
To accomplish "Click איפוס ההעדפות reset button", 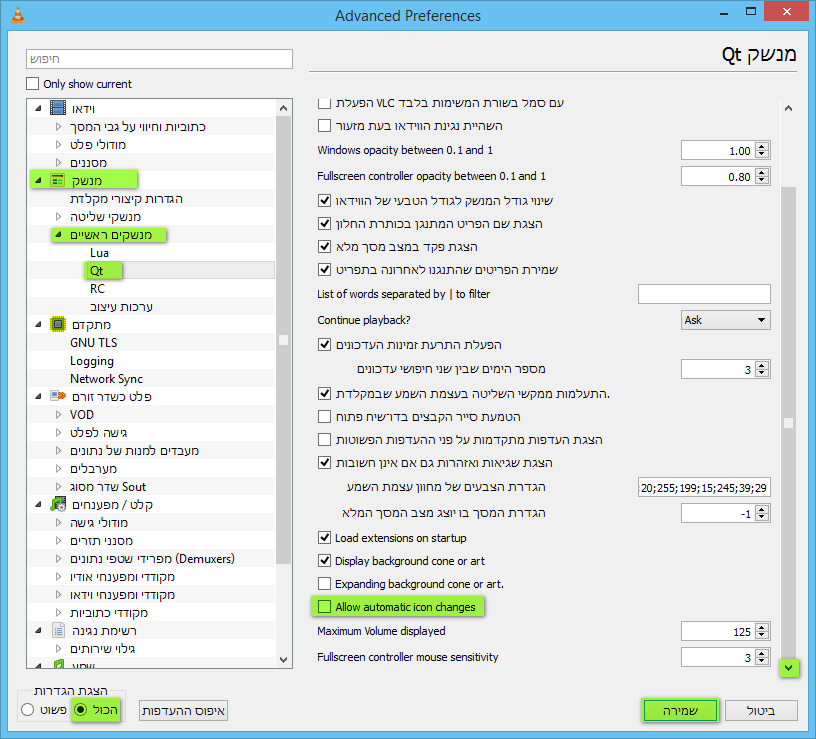I will (x=183, y=710).
